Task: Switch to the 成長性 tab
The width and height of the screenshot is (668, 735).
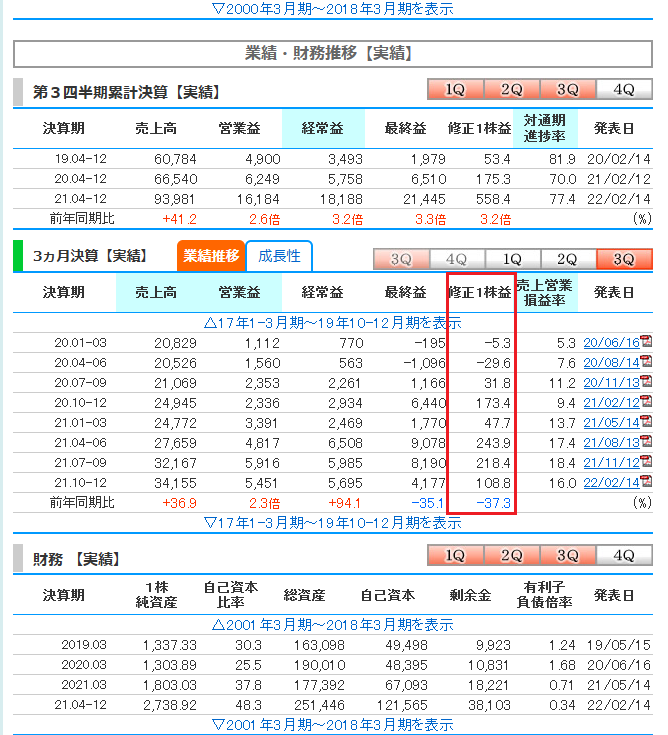Action: (279, 256)
